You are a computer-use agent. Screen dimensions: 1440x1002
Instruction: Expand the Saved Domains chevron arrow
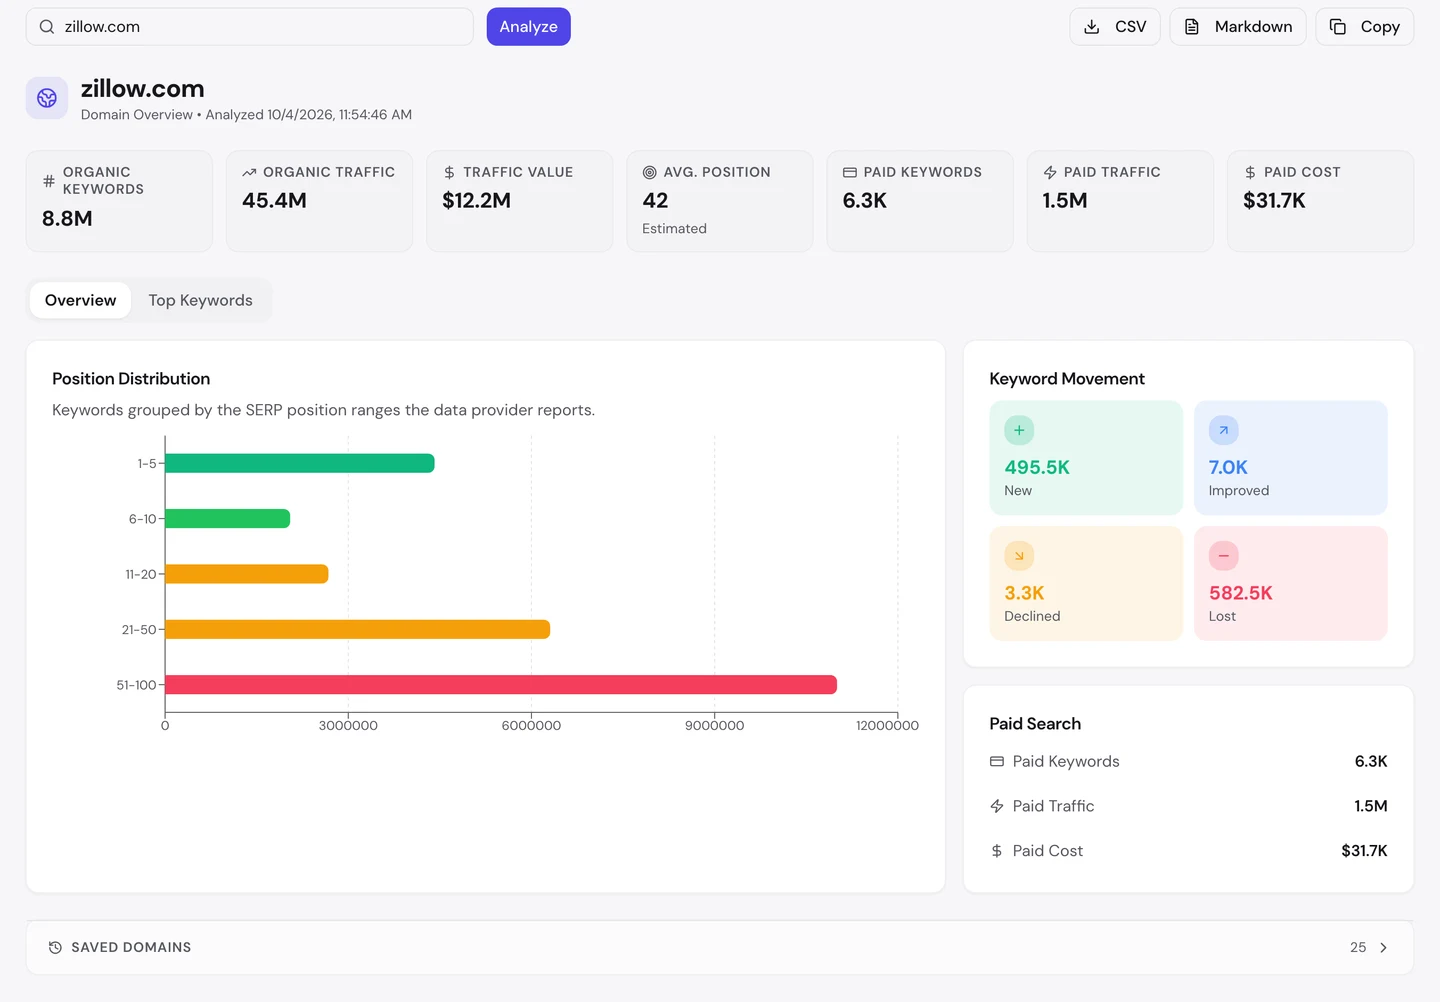pos(1384,947)
